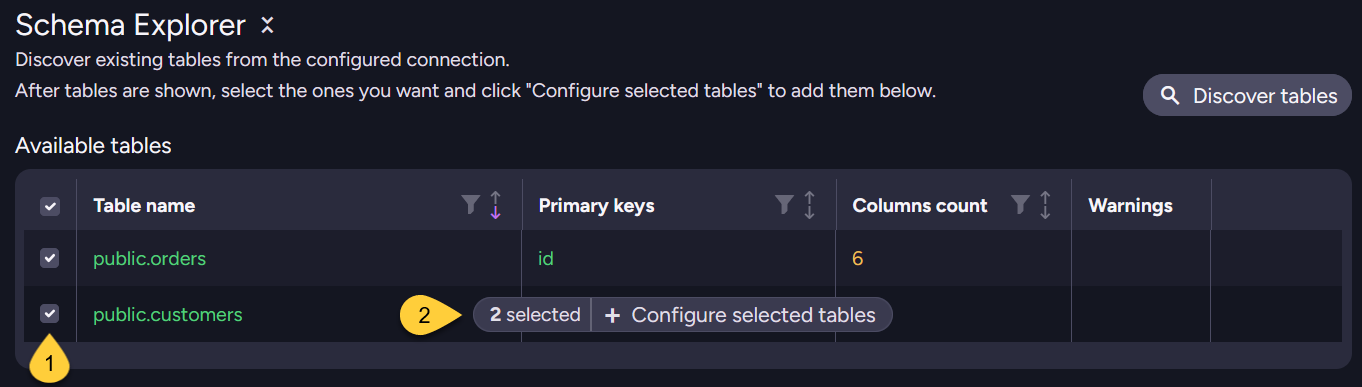Select the id primary key cell for orders

coord(546,258)
